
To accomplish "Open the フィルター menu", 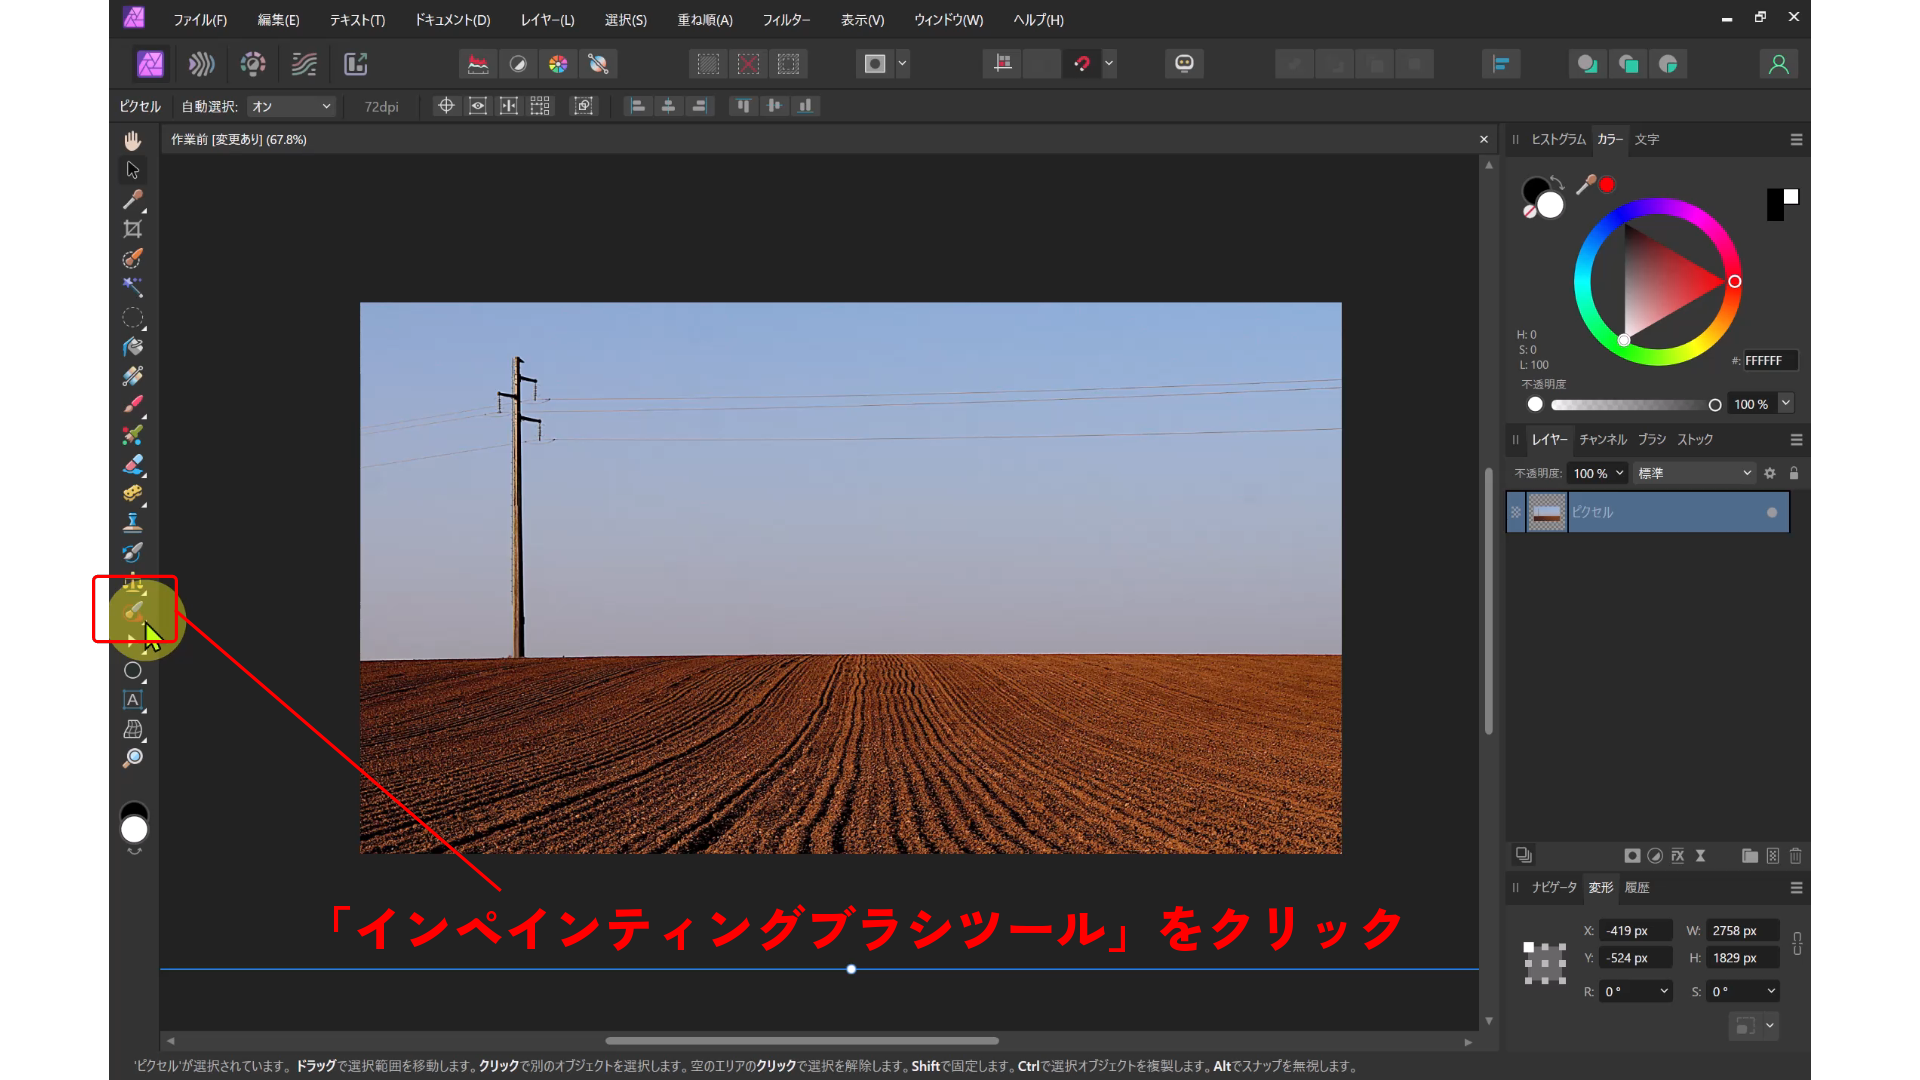I will (787, 19).
